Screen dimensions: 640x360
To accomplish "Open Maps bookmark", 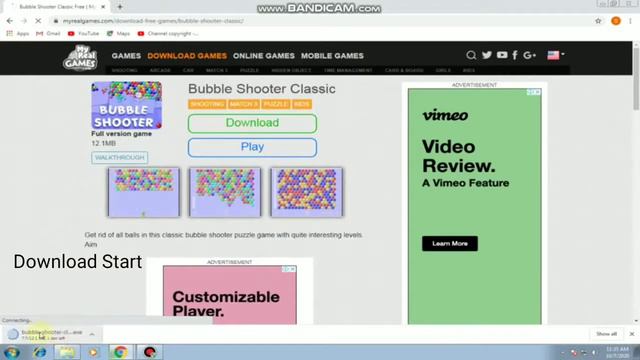I will coord(118,33).
